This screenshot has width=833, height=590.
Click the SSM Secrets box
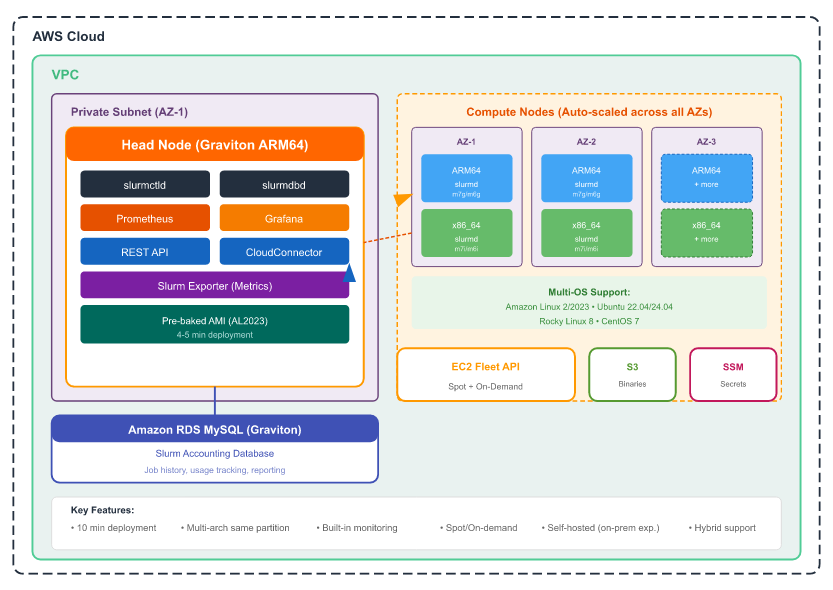tap(733, 374)
